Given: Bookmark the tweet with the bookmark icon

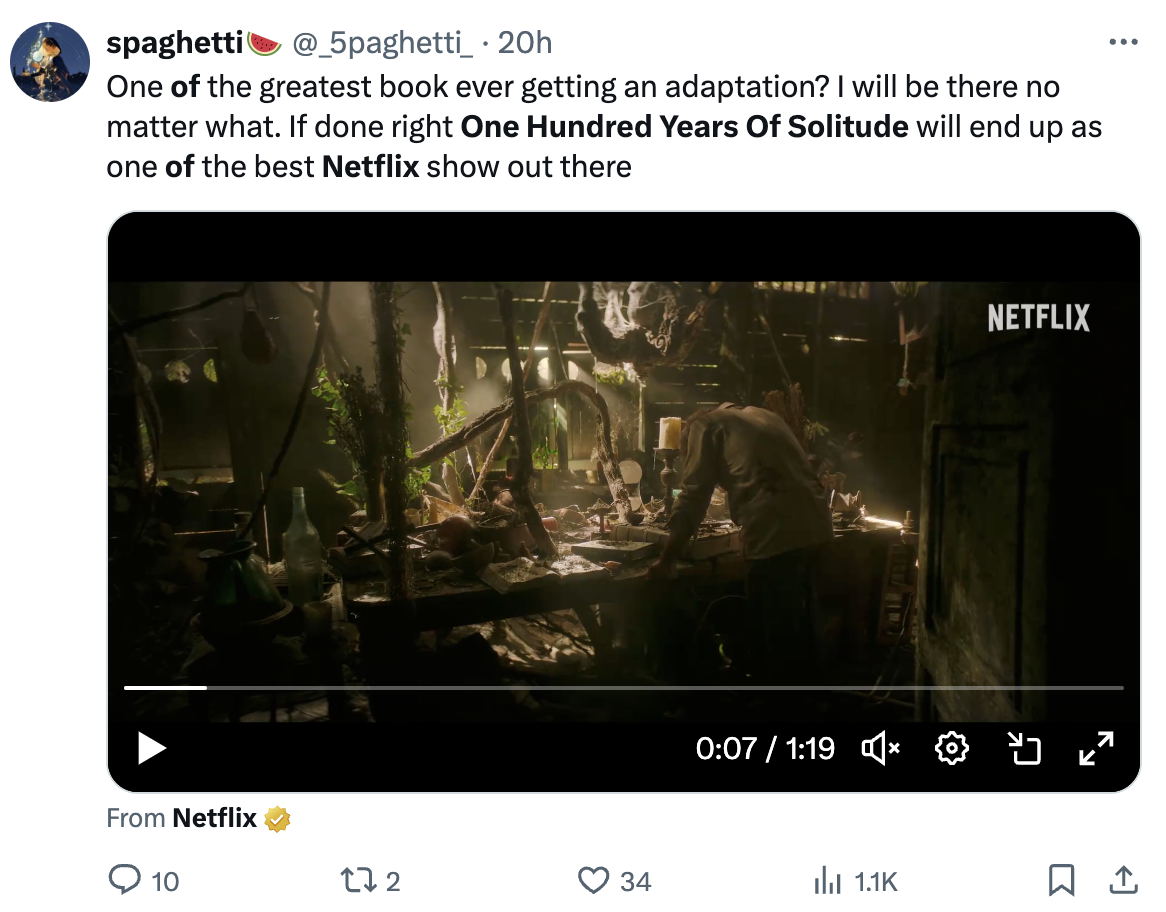Looking at the screenshot, I should [x=1061, y=881].
